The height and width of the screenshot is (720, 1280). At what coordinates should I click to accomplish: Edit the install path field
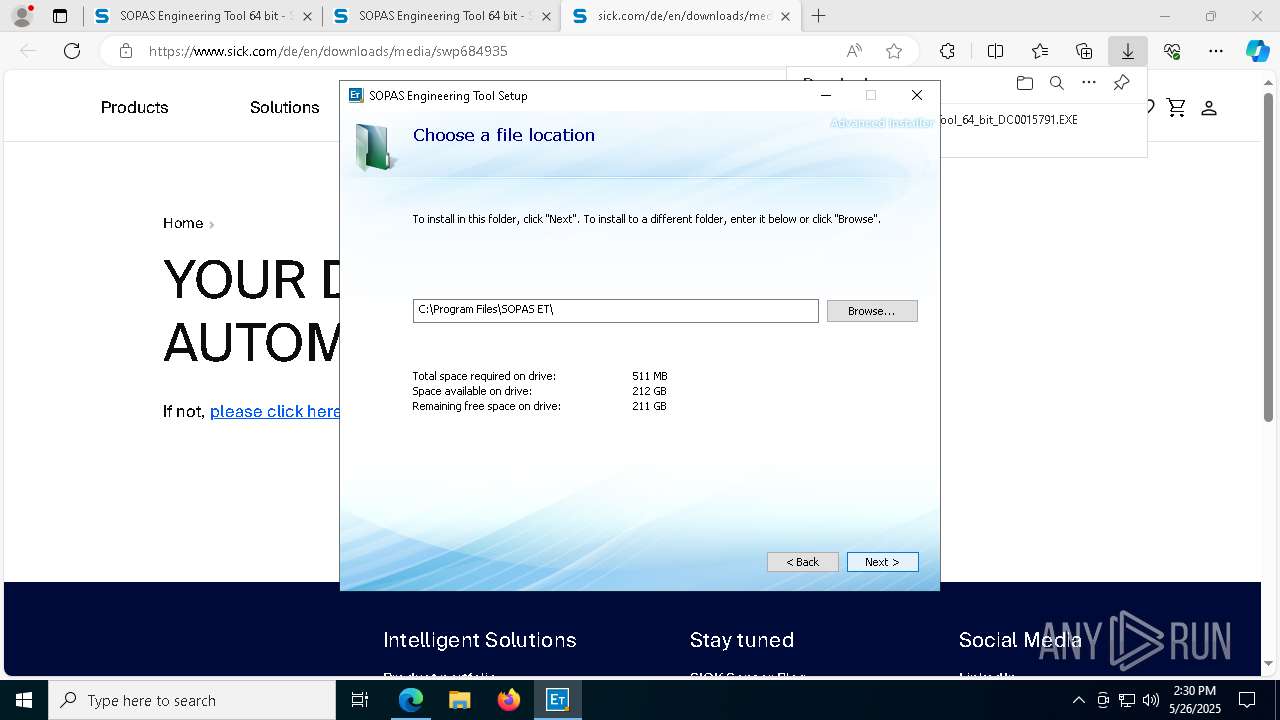(615, 310)
